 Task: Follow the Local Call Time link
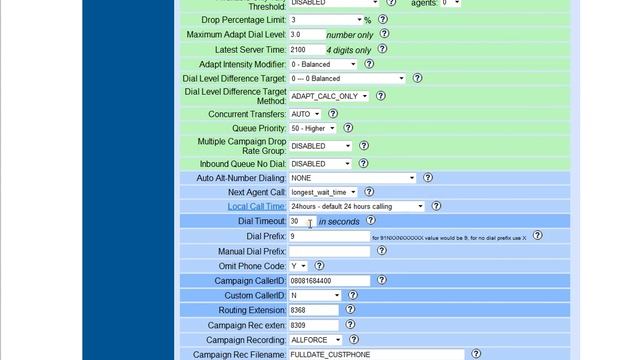[256, 207]
